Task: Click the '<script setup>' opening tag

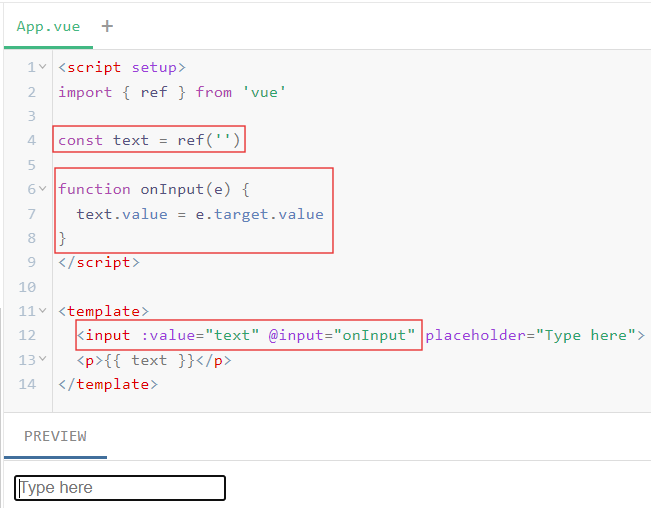Action: tap(122, 67)
